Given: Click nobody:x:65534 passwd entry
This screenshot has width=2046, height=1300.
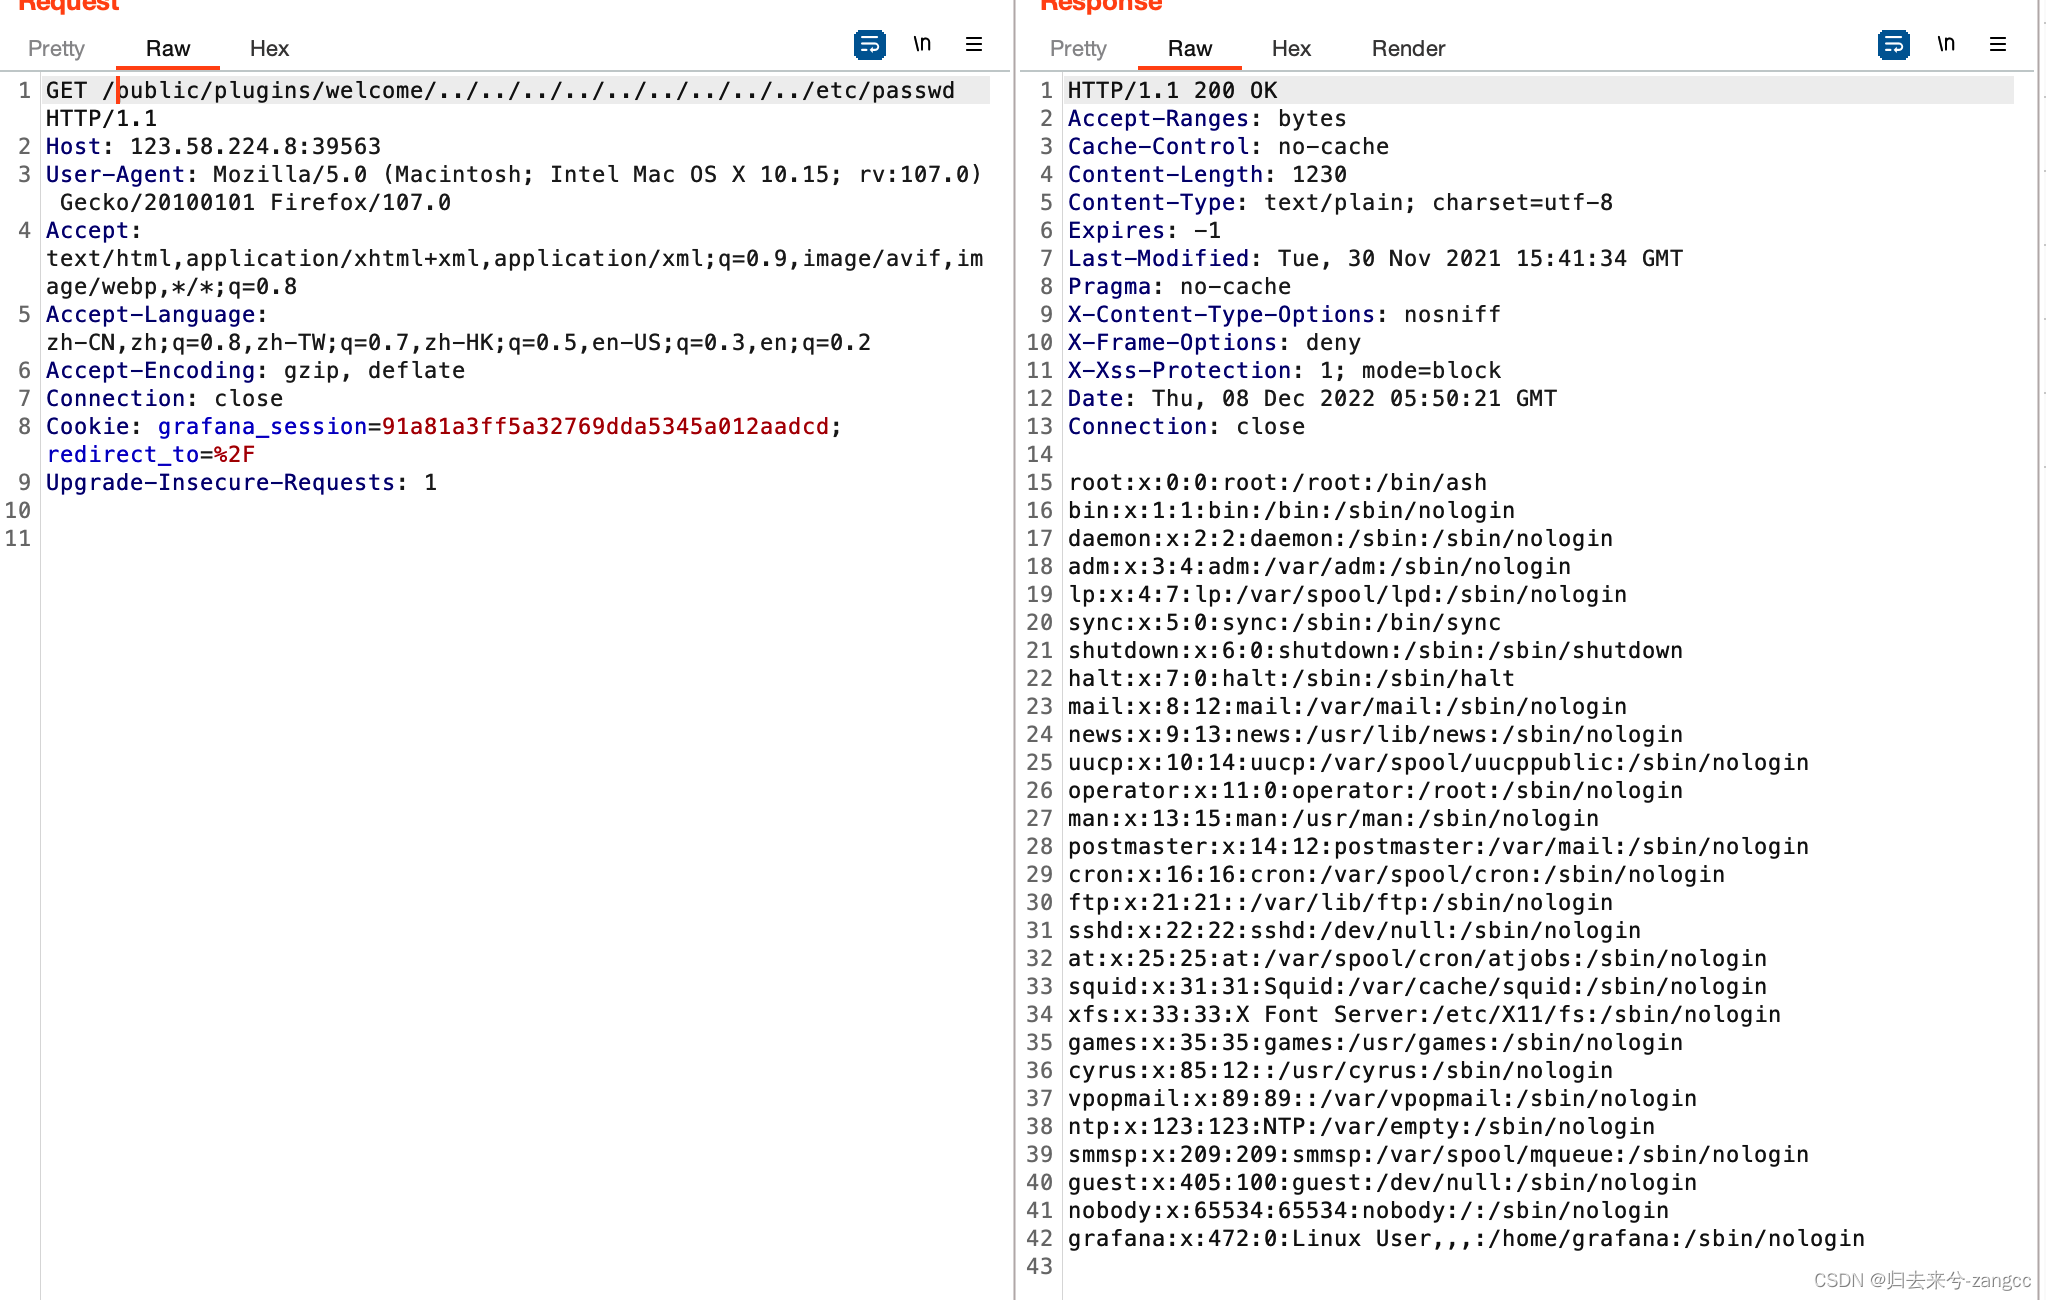Looking at the screenshot, I should (x=1368, y=1210).
